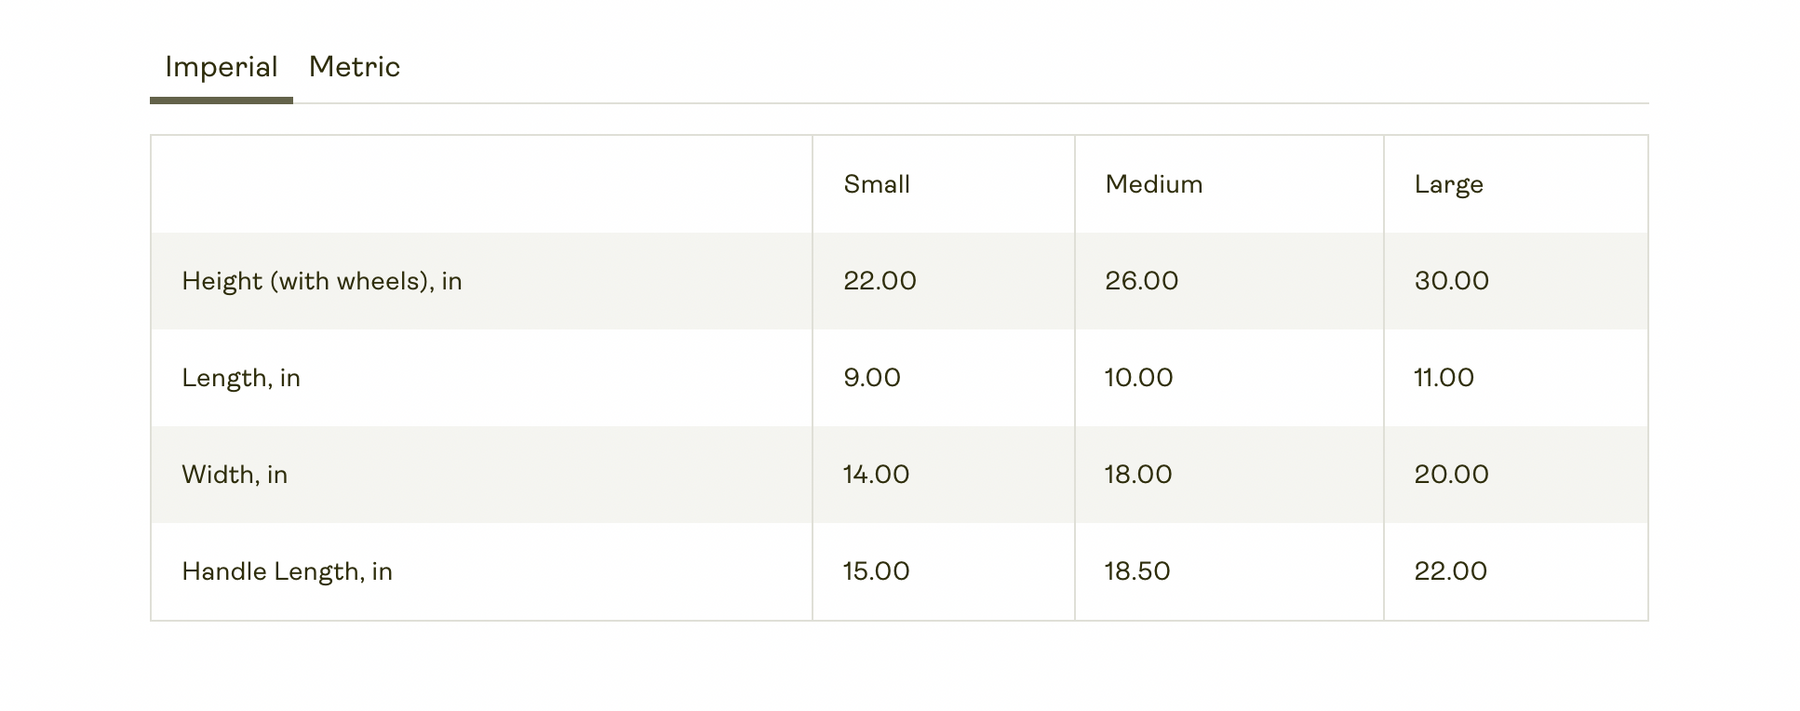Click the Handle Length, in row label
Viewport: 1800px width, 711px height.
[x=287, y=571]
